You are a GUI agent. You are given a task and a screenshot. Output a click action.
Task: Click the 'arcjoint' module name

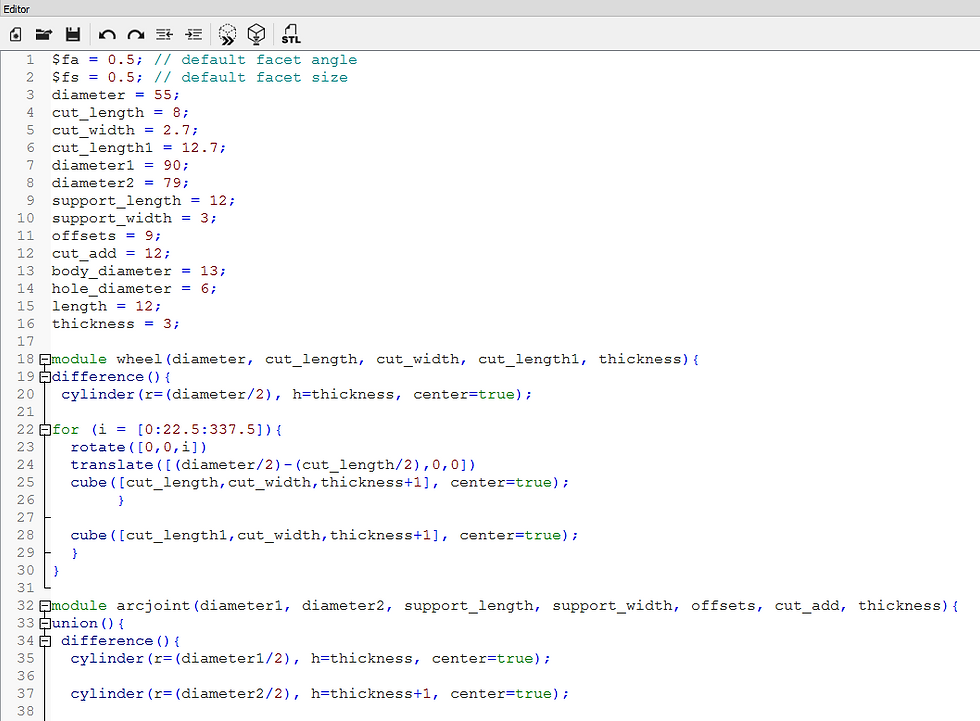pos(153,606)
